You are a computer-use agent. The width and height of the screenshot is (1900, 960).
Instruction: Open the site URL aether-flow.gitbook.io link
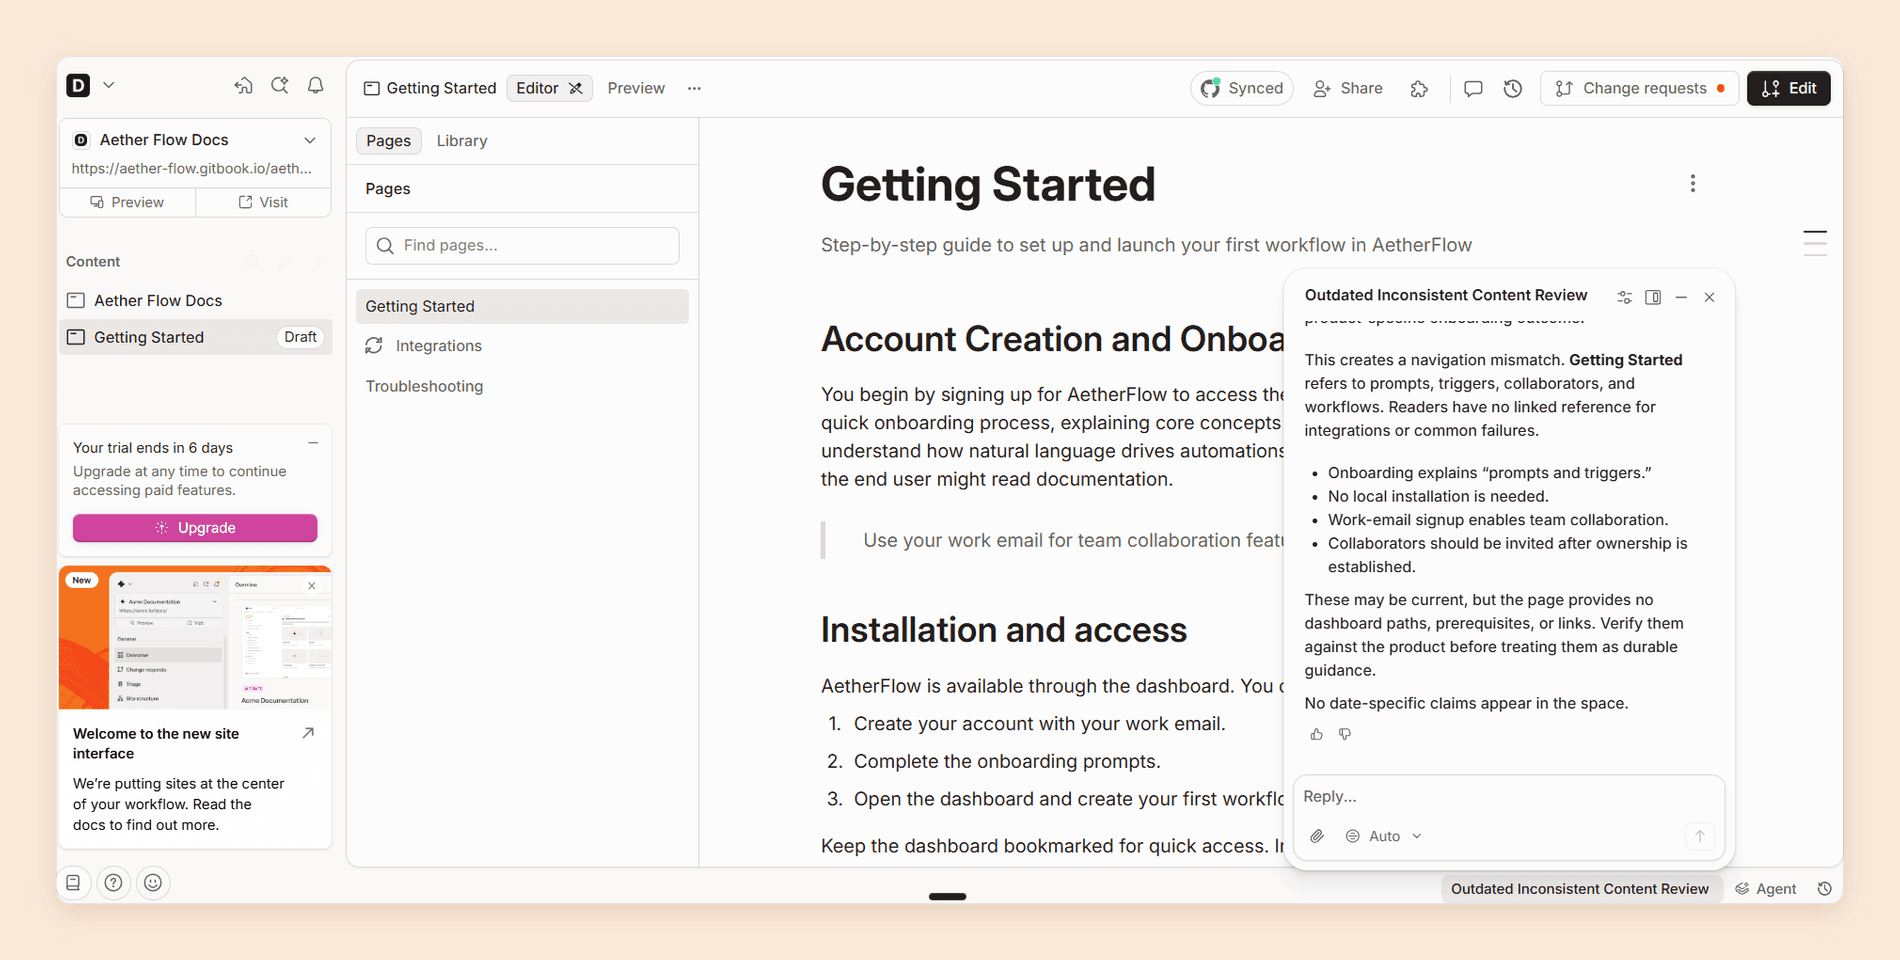pos(192,168)
